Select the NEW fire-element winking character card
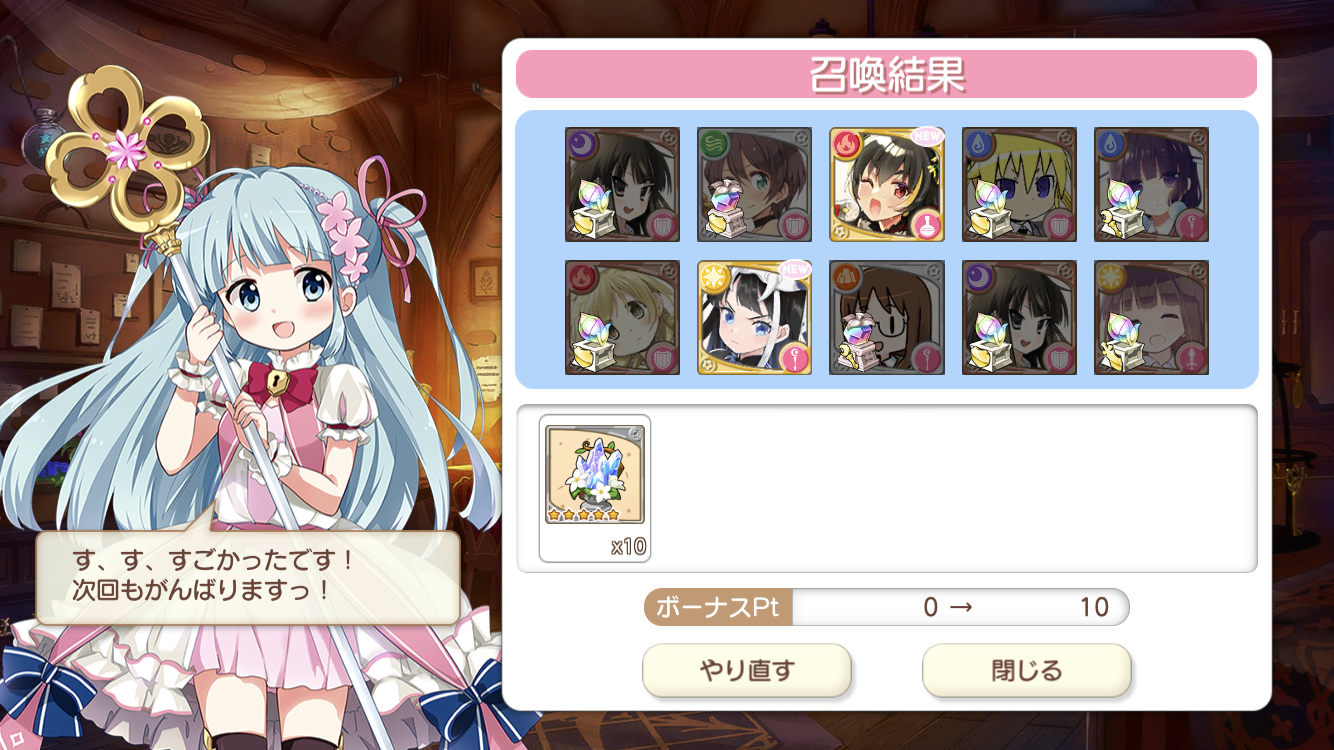The height and width of the screenshot is (750, 1334). pos(886,184)
